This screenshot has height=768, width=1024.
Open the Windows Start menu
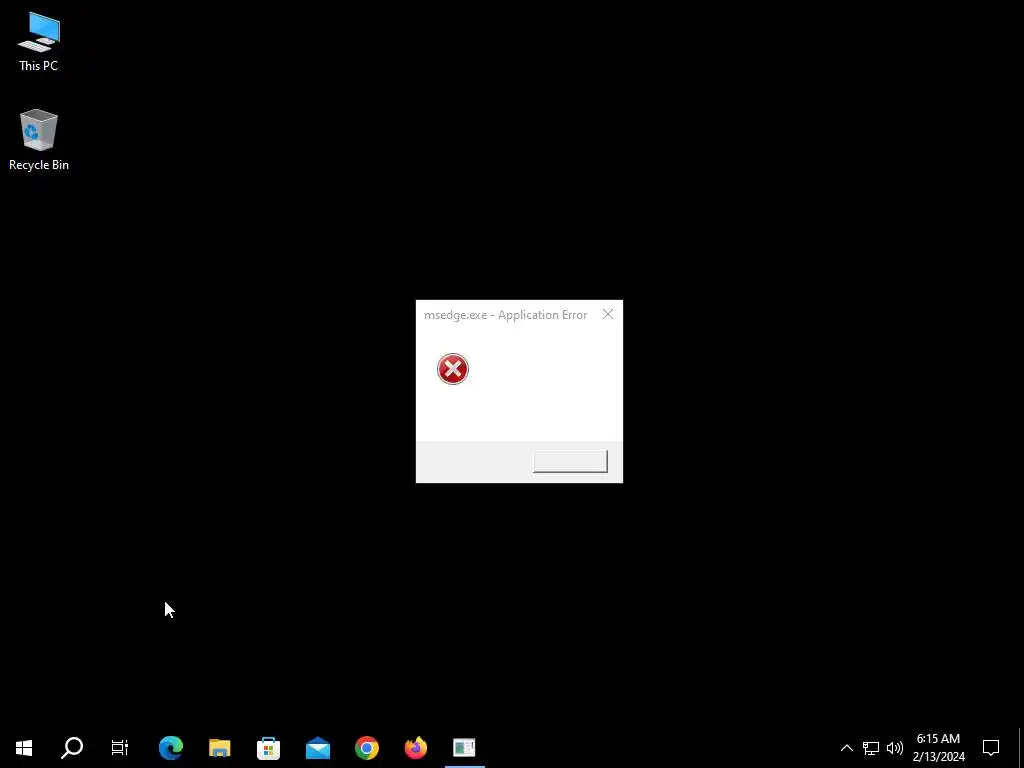click(x=24, y=747)
